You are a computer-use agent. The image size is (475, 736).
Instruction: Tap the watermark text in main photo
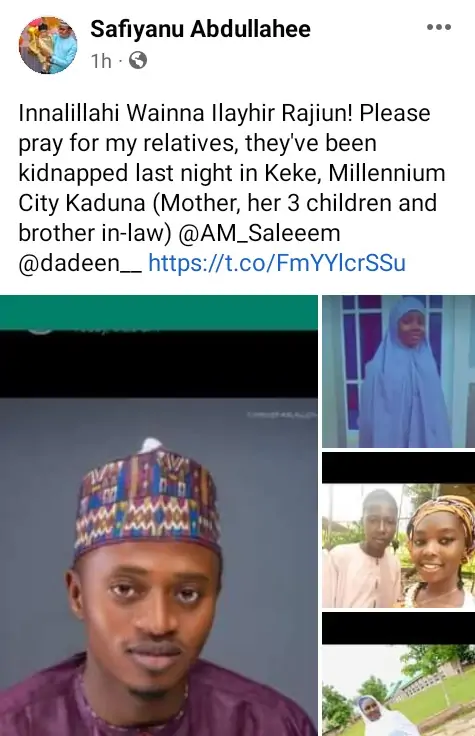[x=282, y=415]
